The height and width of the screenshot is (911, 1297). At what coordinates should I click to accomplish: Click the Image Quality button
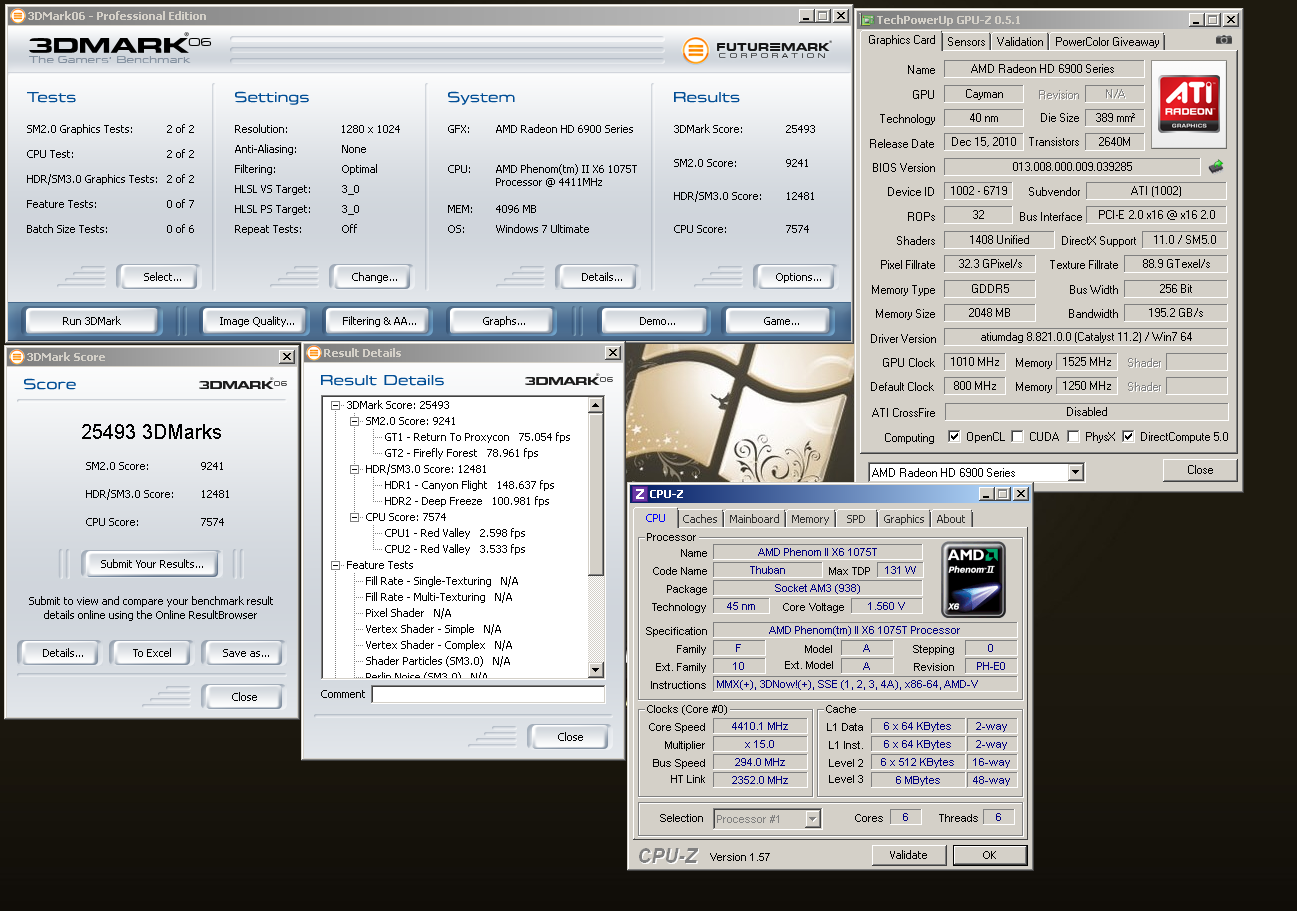(x=257, y=321)
